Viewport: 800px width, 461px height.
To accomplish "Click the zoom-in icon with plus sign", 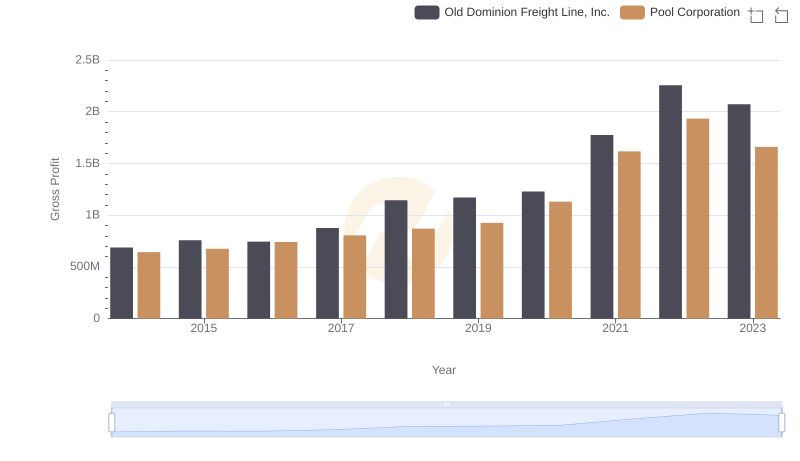I will click(x=756, y=14).
